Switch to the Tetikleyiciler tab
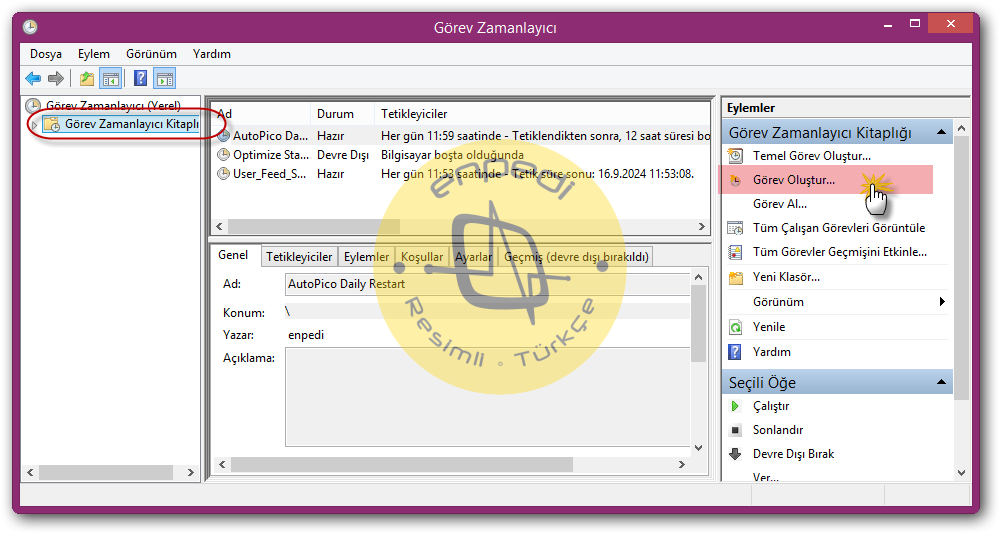 299,256
